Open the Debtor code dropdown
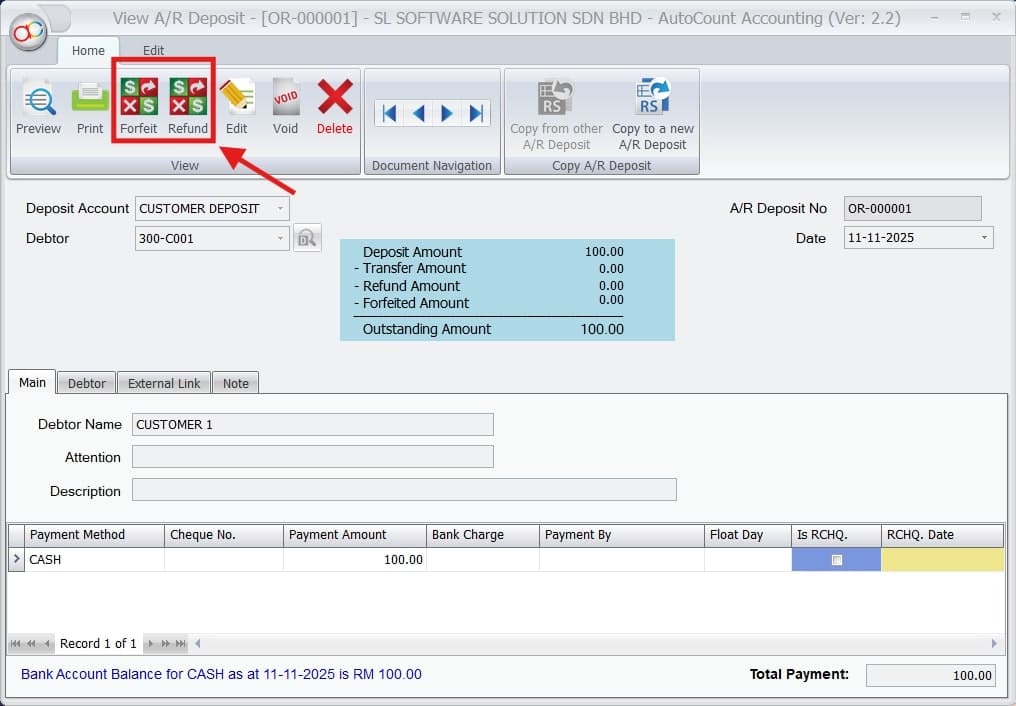The width and height of the screenshot is (1016, 706). [x=280, y=238]
